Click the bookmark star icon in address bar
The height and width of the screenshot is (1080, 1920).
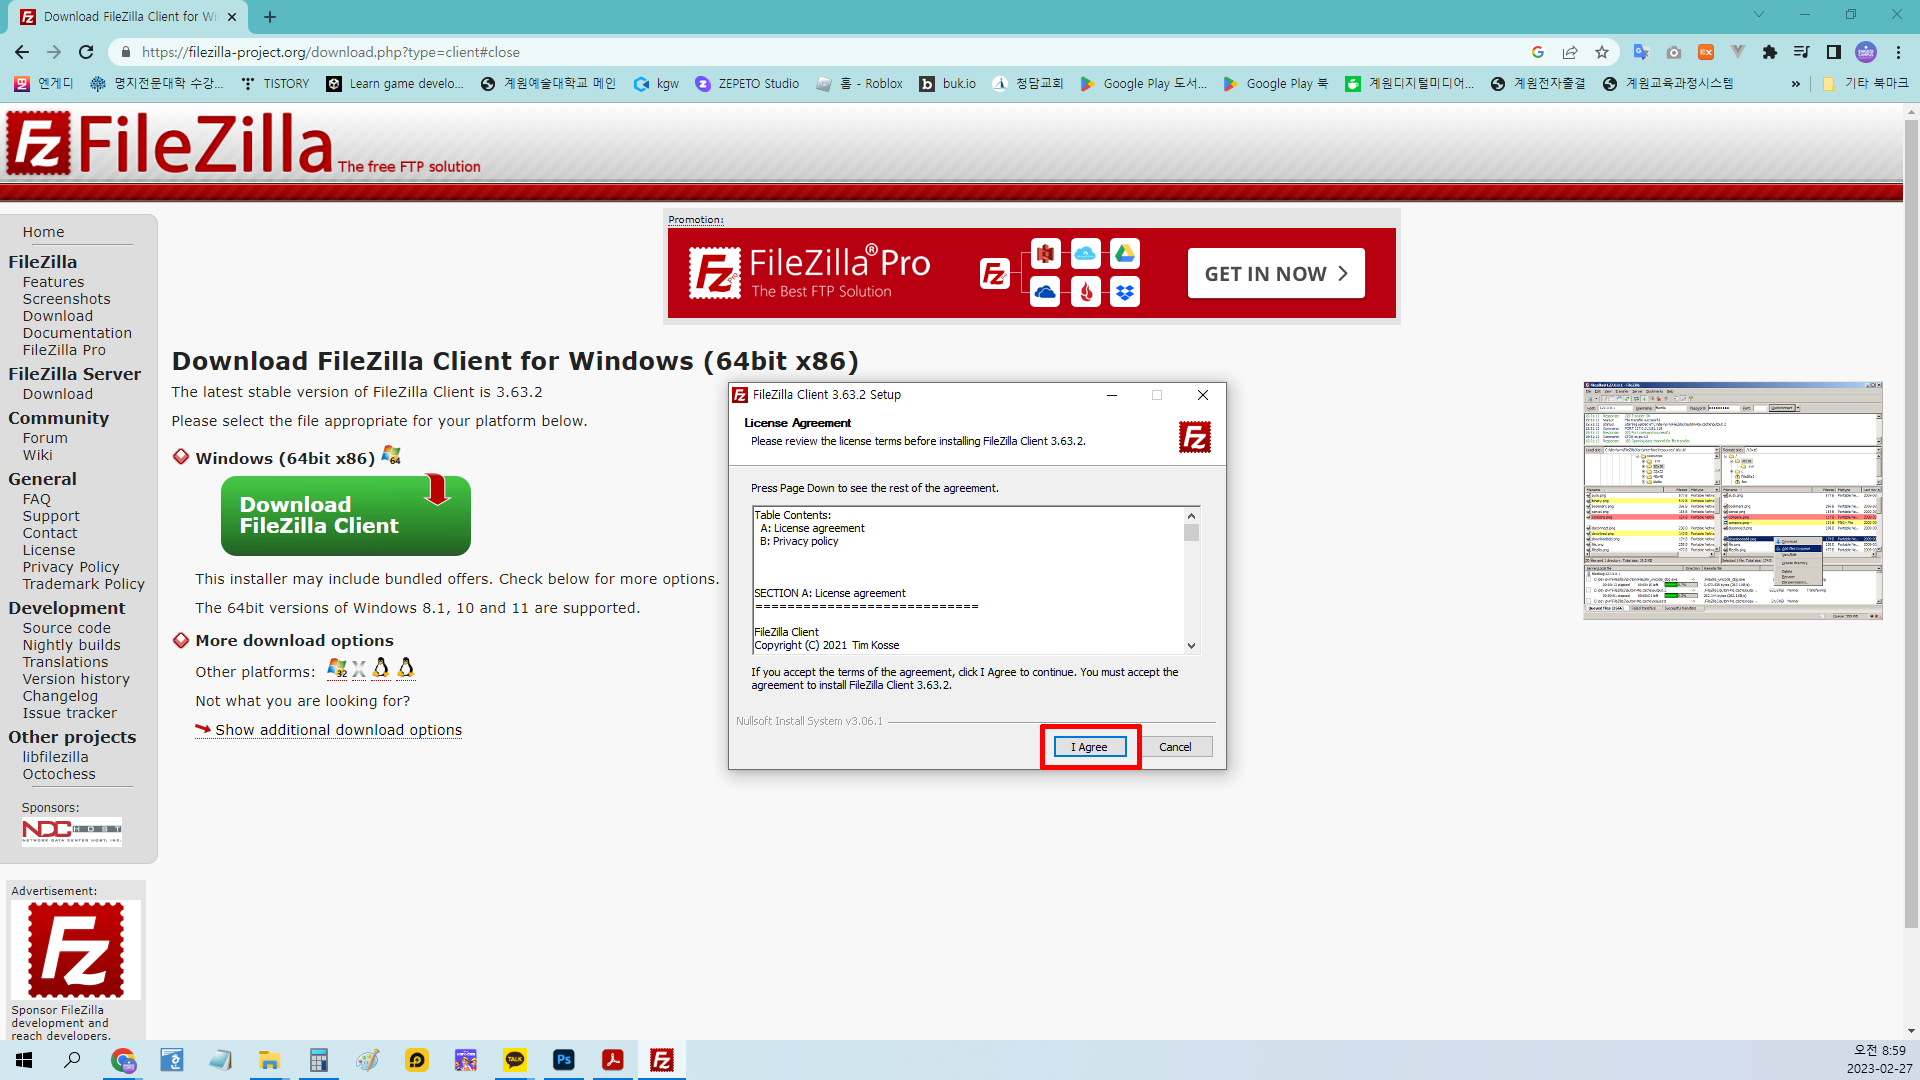tap(1602, 52)
